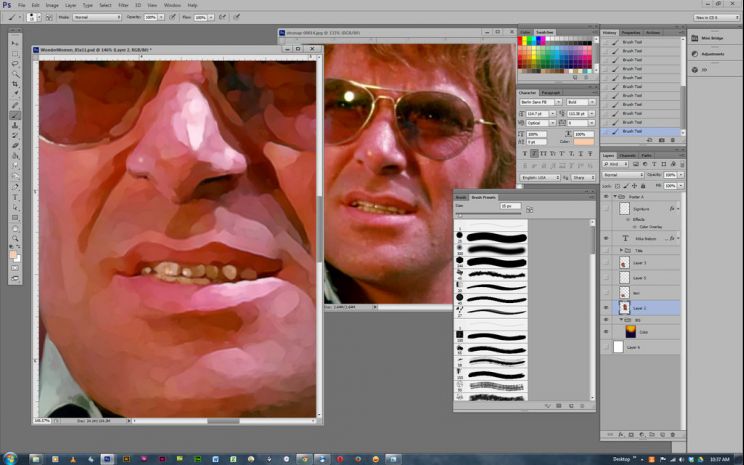Toggle the Brush panel from Brush Presets
Image resolution: width=744 pixels, height=465 pixels.
pyautogui.click(x=530, y=209)
